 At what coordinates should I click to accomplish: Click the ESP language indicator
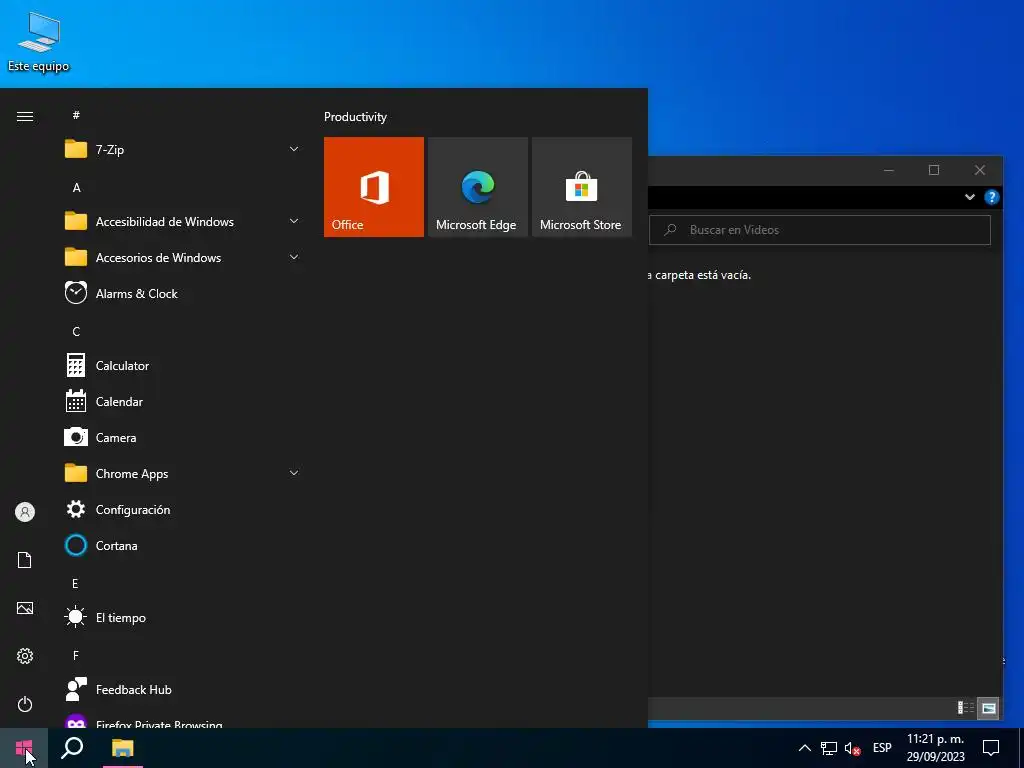[x=882, y=748]
